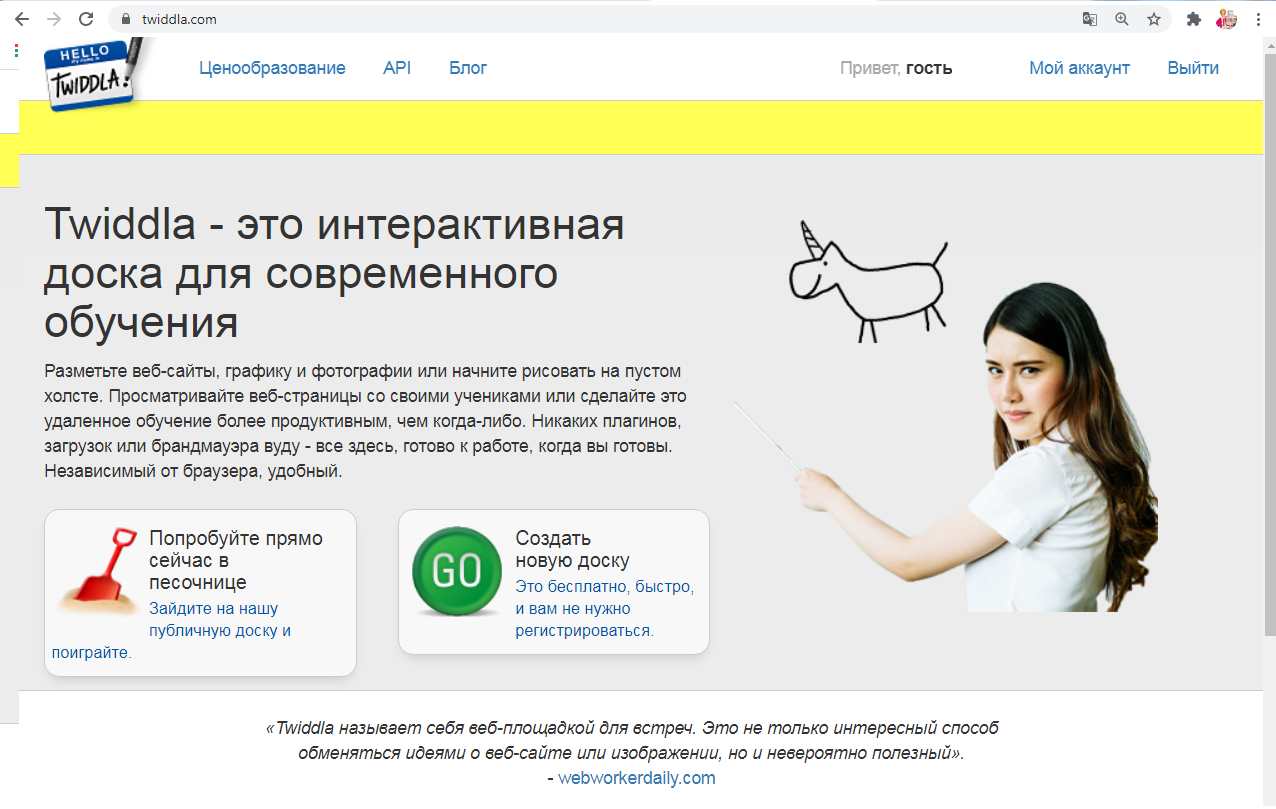Screen dimensions: 1276x809
Task: Click the browser forward arrow
Action: (x=54, y=19)
